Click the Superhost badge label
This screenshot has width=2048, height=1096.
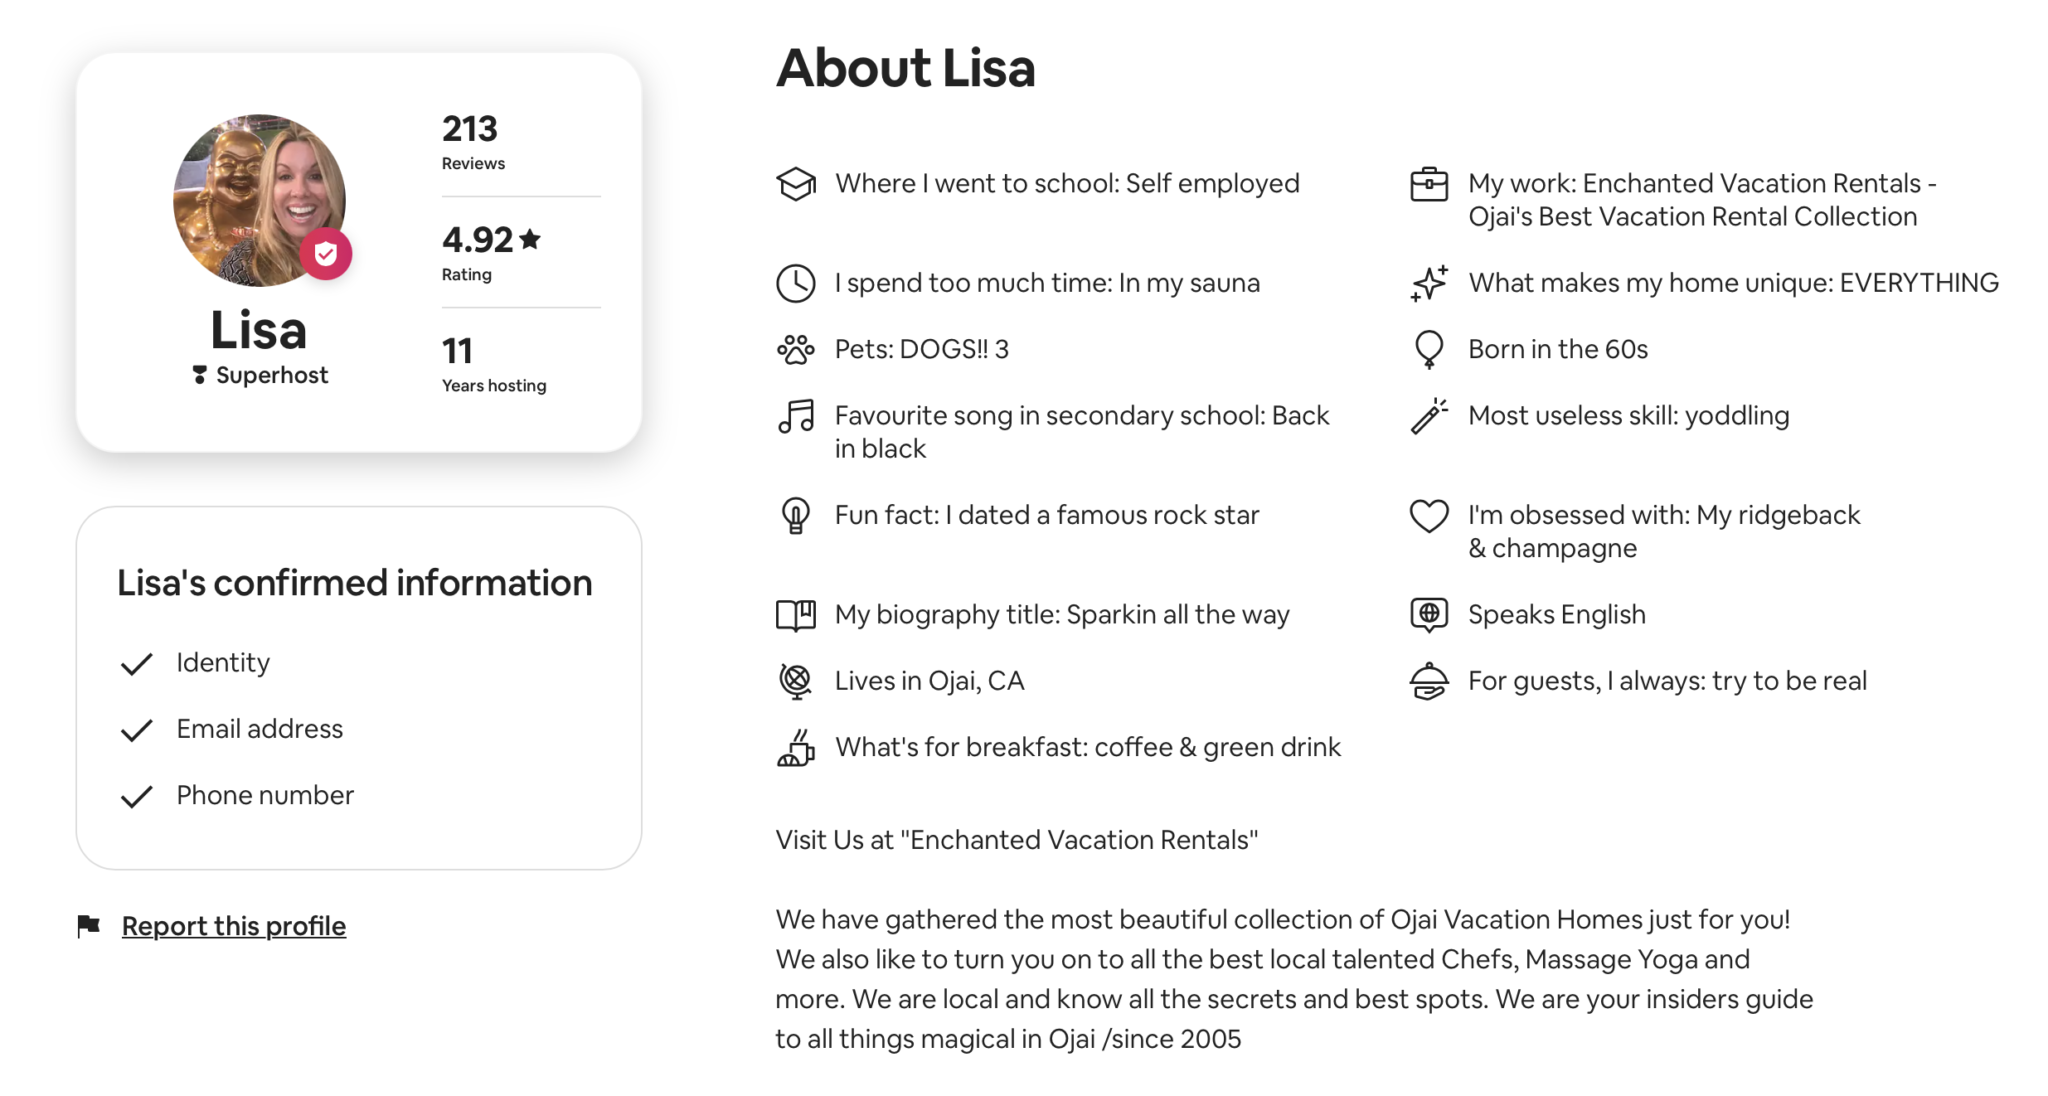pos(258,375)
